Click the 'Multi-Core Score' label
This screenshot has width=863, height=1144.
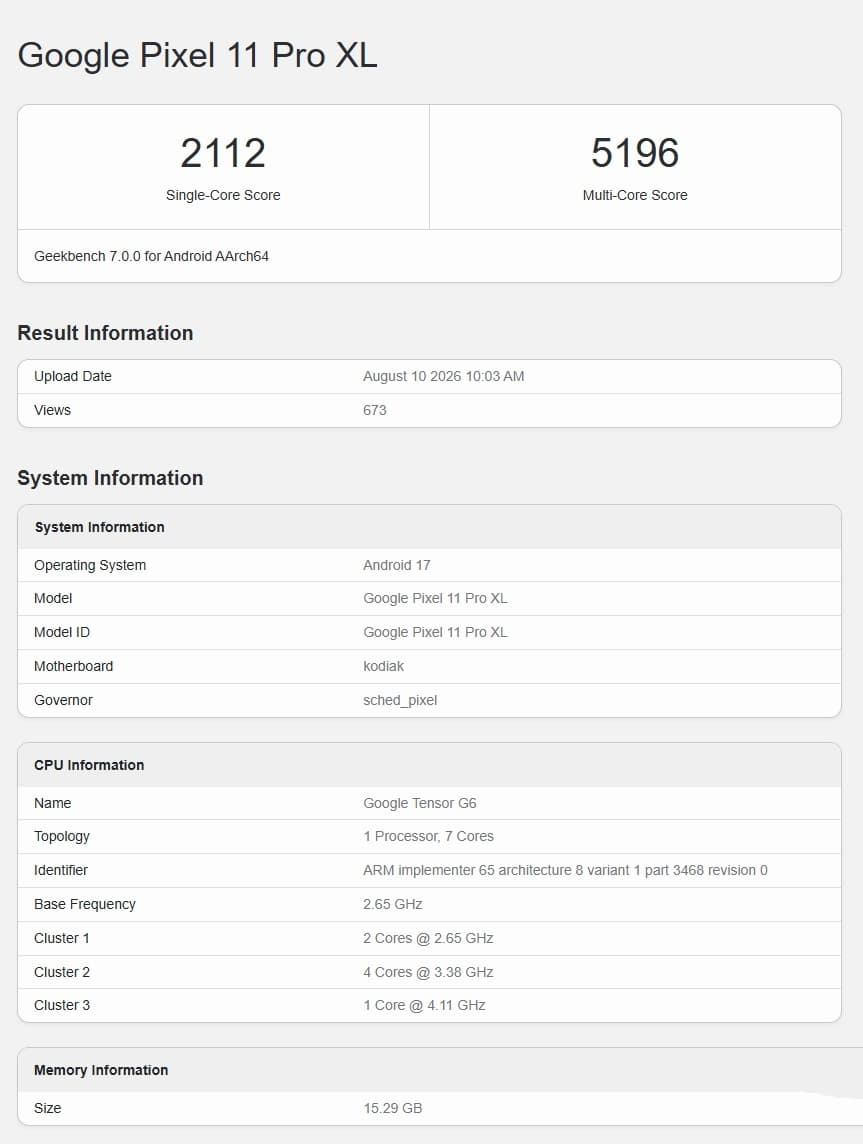coord(635,195)
